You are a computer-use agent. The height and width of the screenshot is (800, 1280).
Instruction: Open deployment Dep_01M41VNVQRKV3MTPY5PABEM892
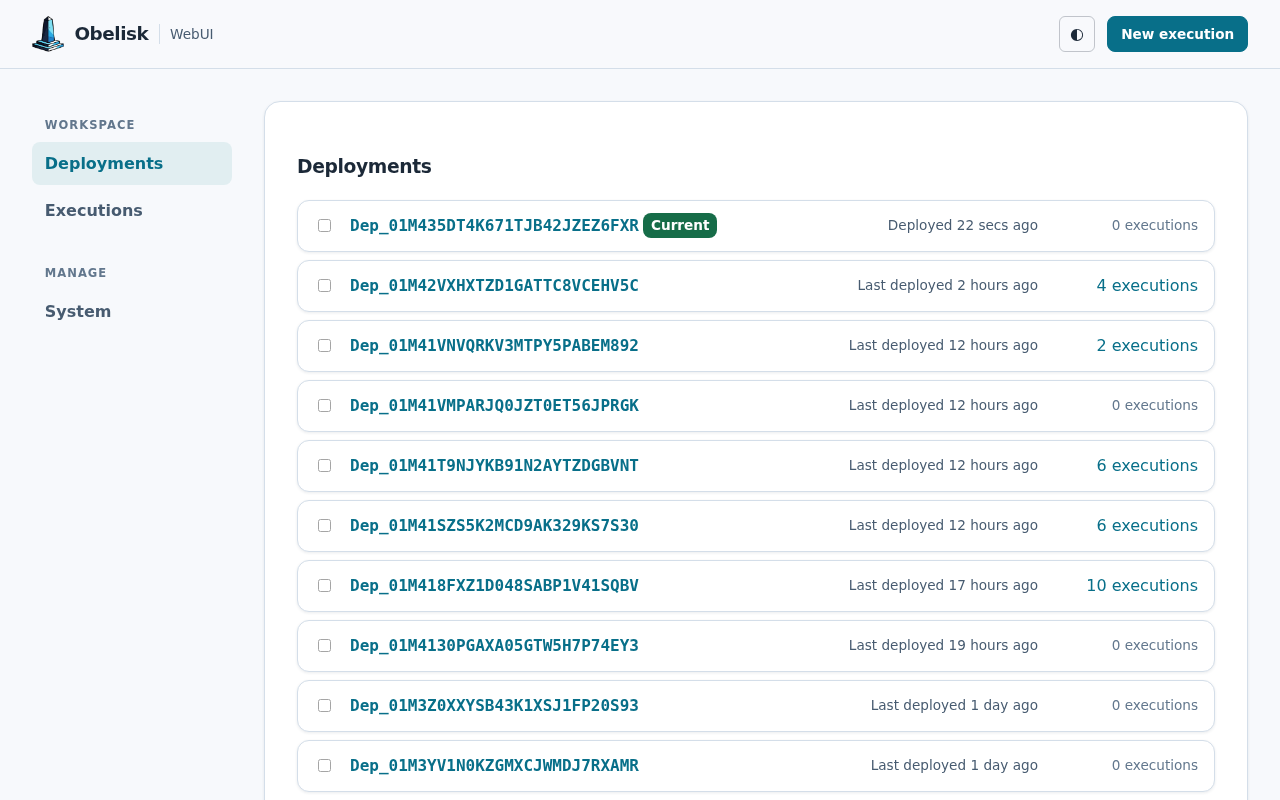click(x=494, y=345)
